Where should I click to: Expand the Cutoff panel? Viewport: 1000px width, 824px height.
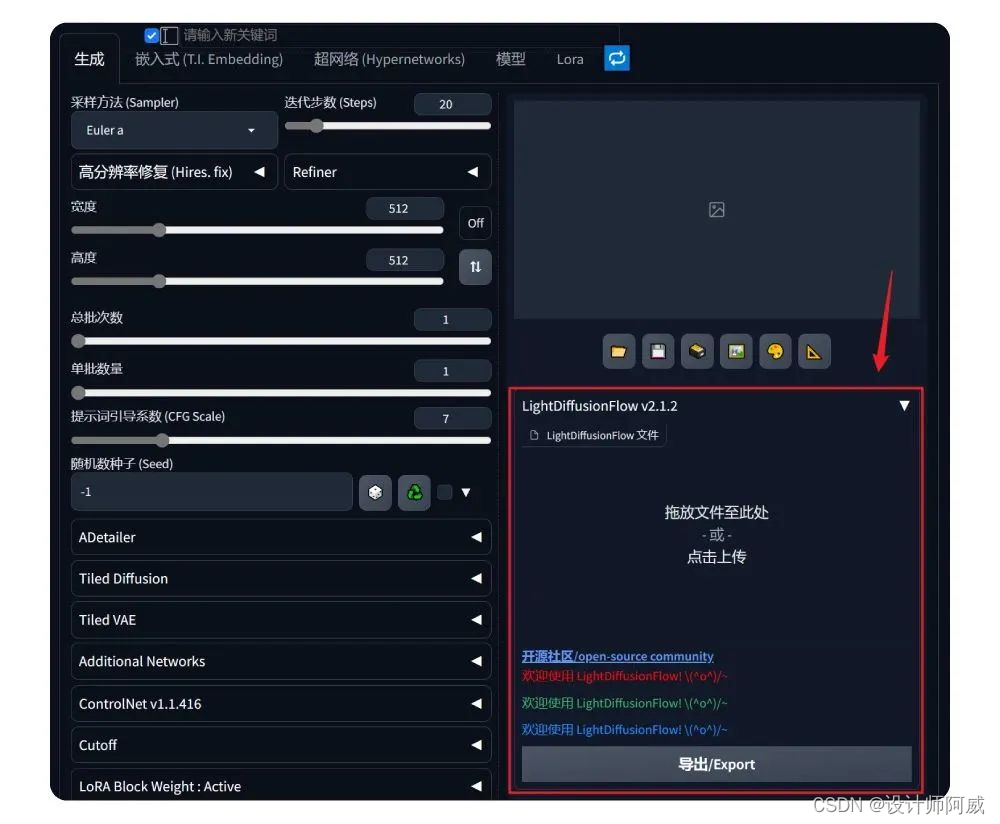(281, 745)
